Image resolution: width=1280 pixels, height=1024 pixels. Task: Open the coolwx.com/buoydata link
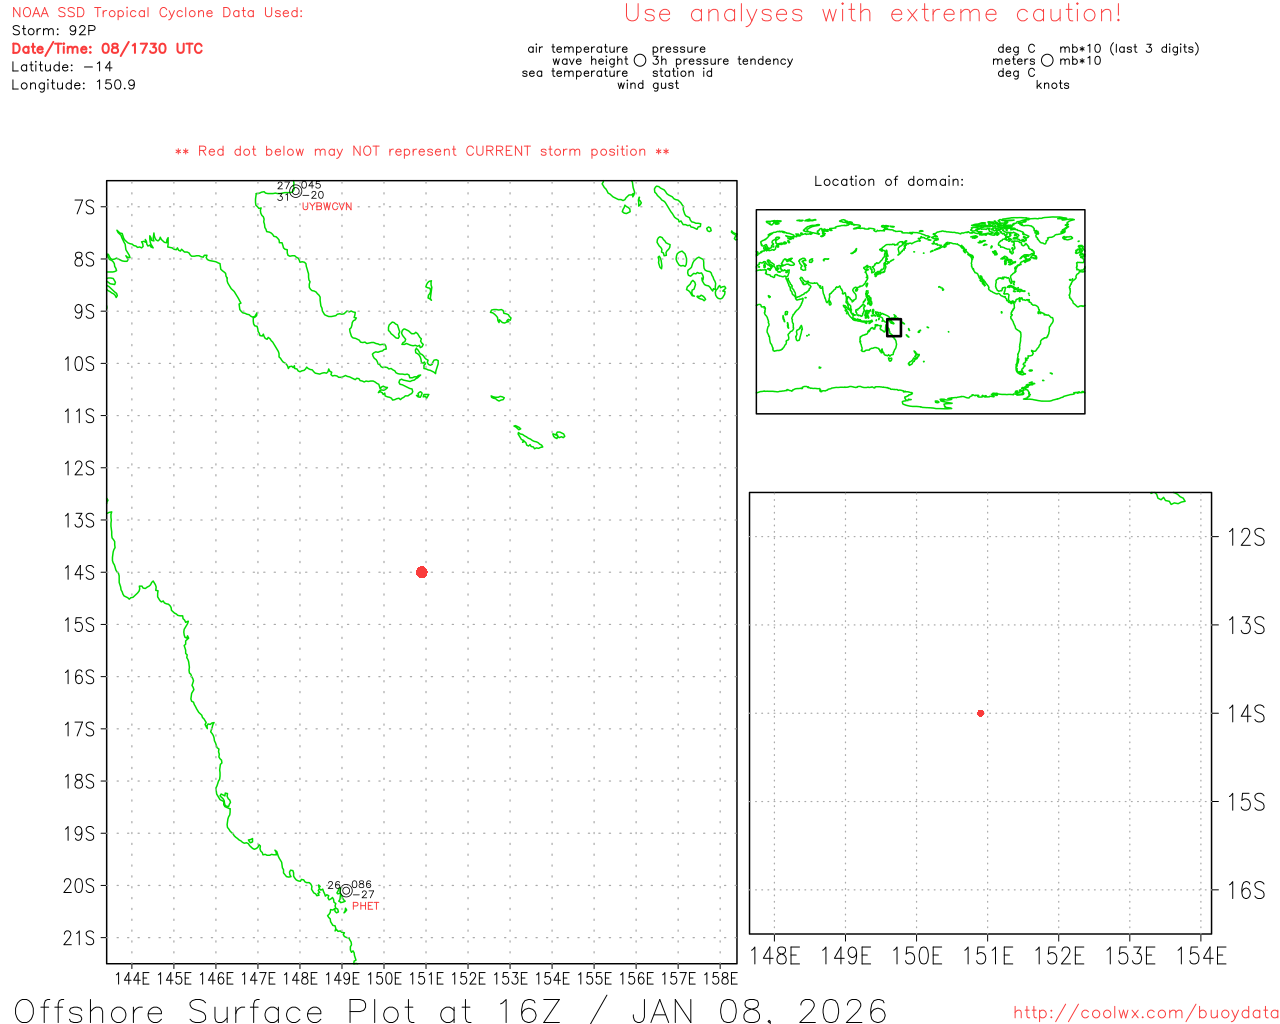click(1145, 1013)
